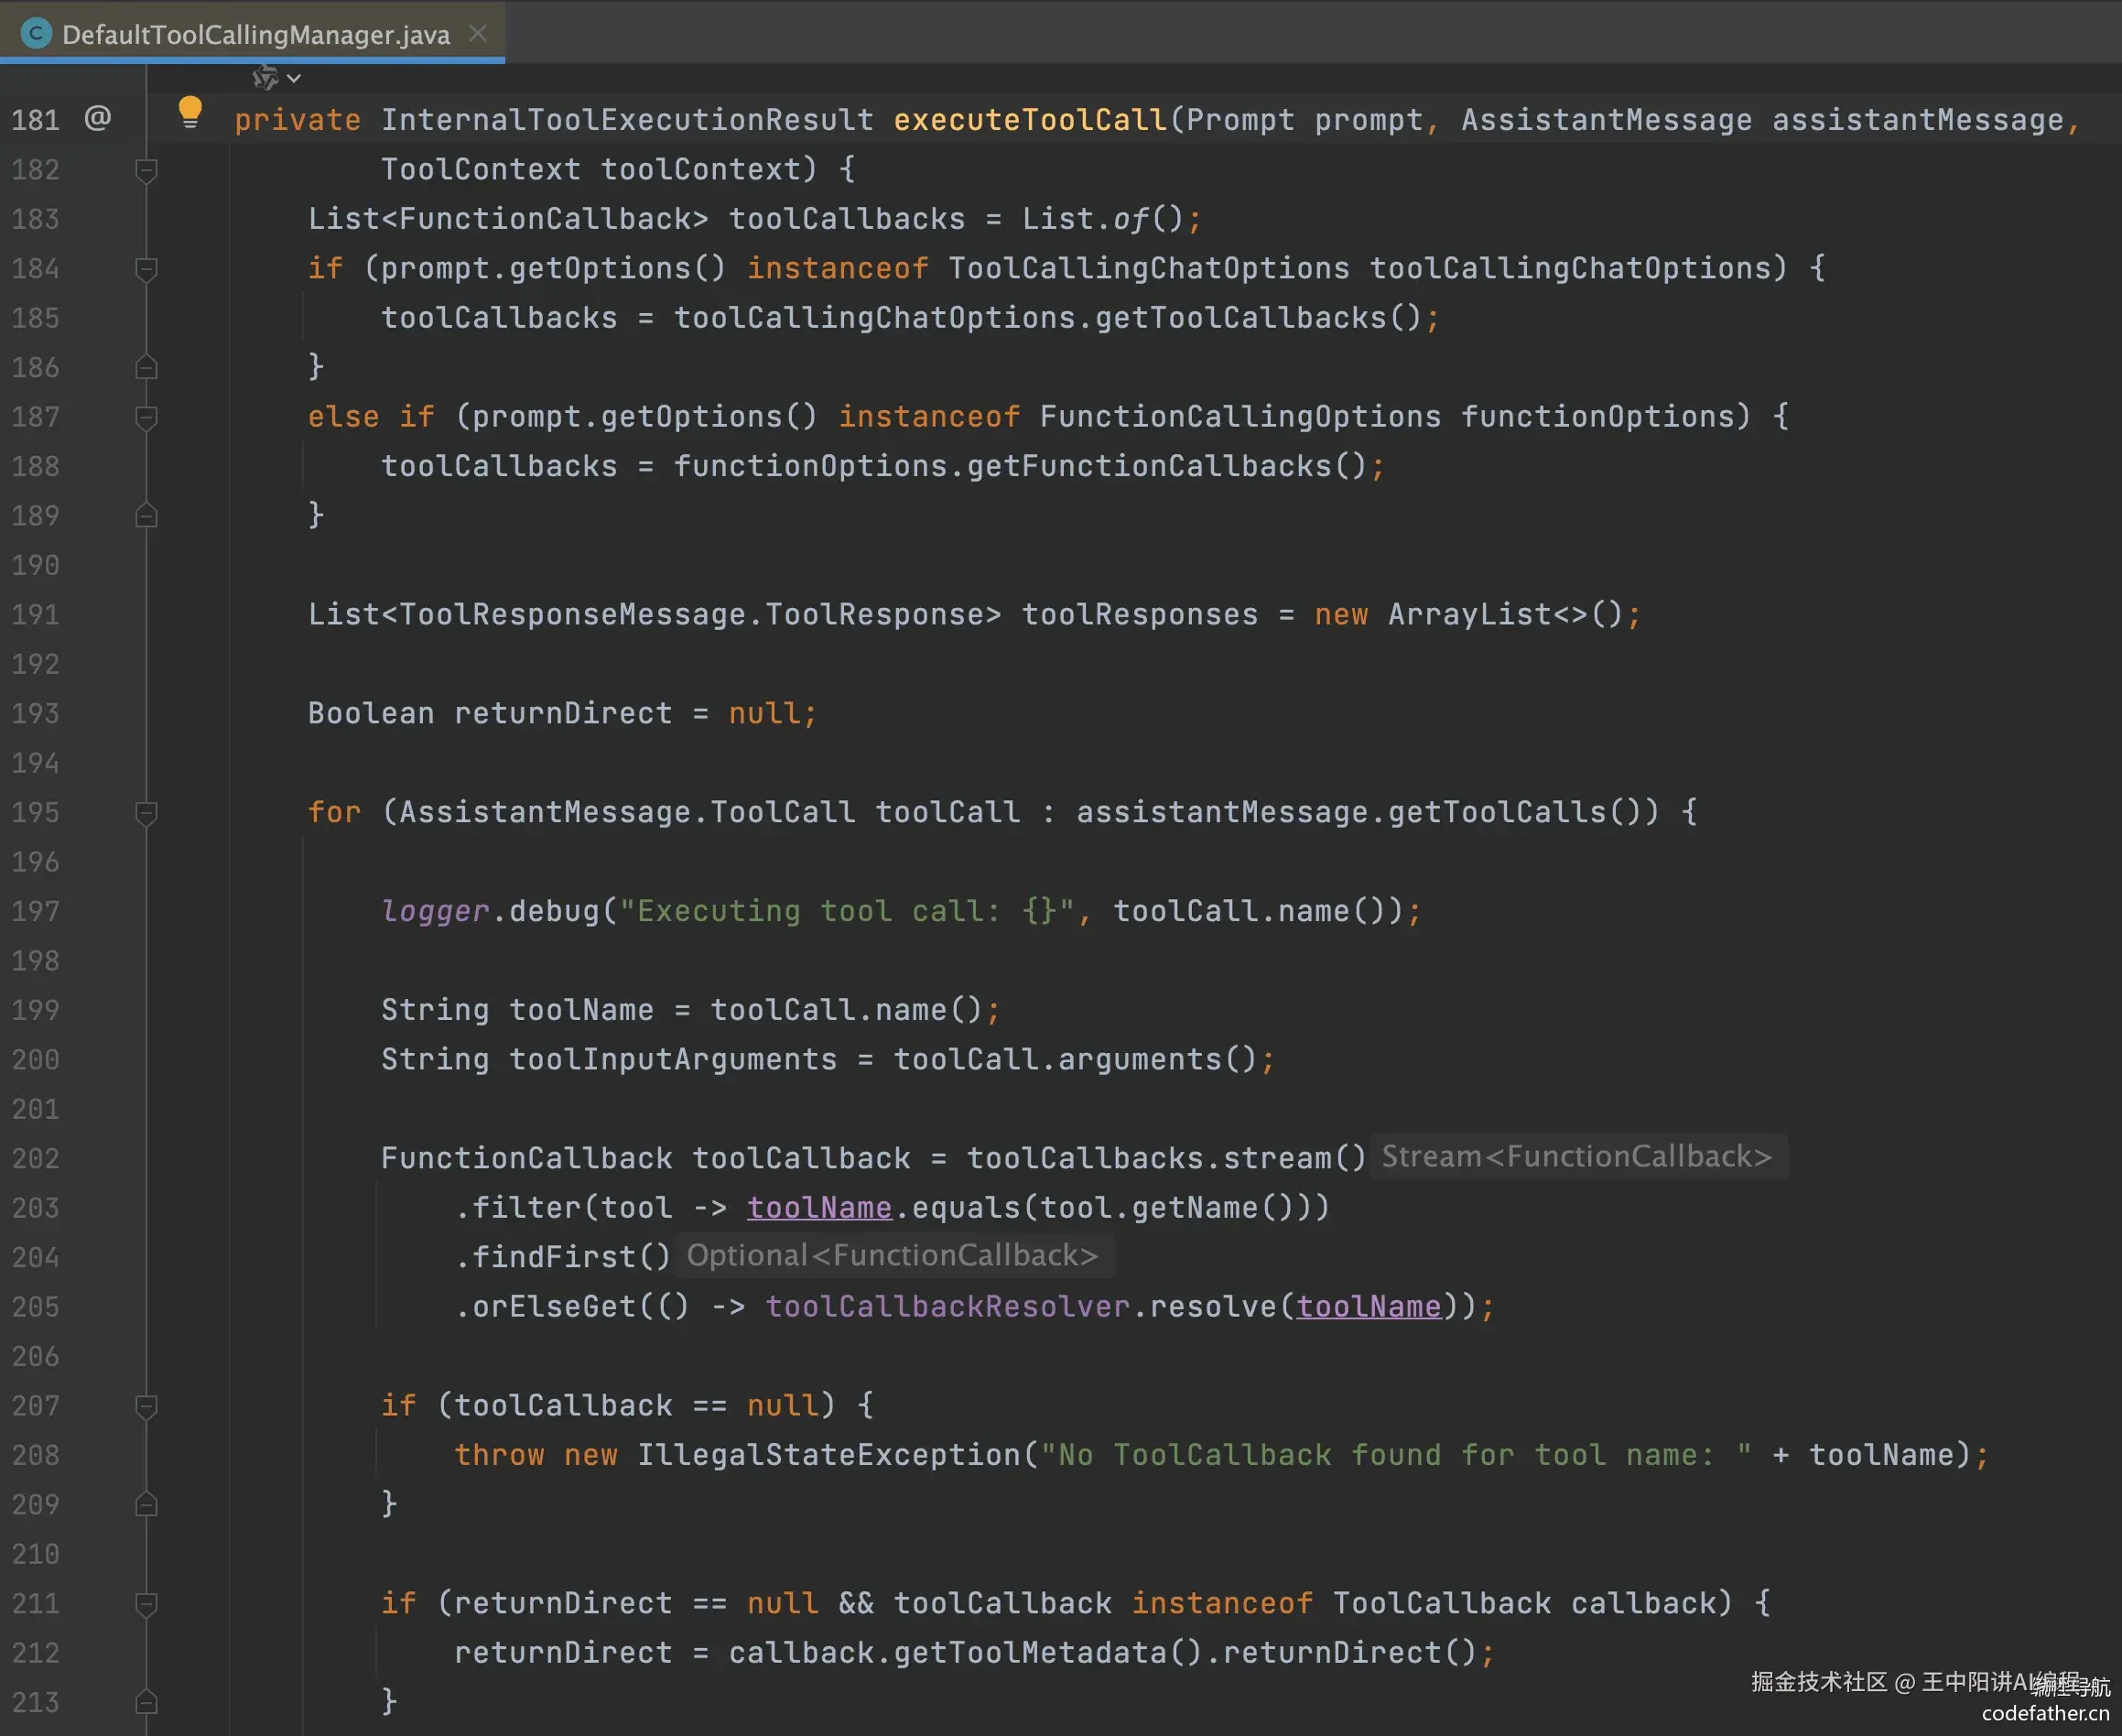Viewport: 2122px width, 1736px height.
Task: Collapse the if block at line 184
Action: (146, 269)
